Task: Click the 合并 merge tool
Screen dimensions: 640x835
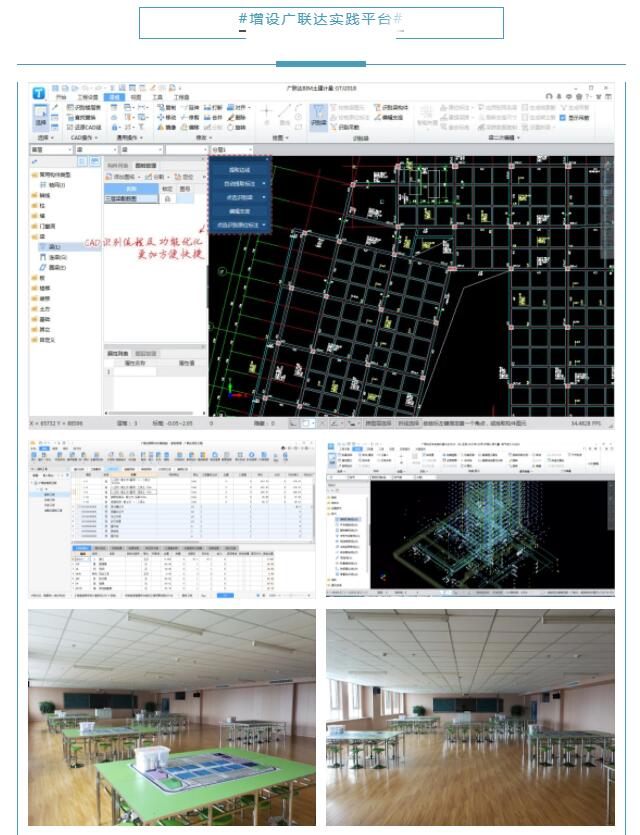Action: tap(214, 117)
